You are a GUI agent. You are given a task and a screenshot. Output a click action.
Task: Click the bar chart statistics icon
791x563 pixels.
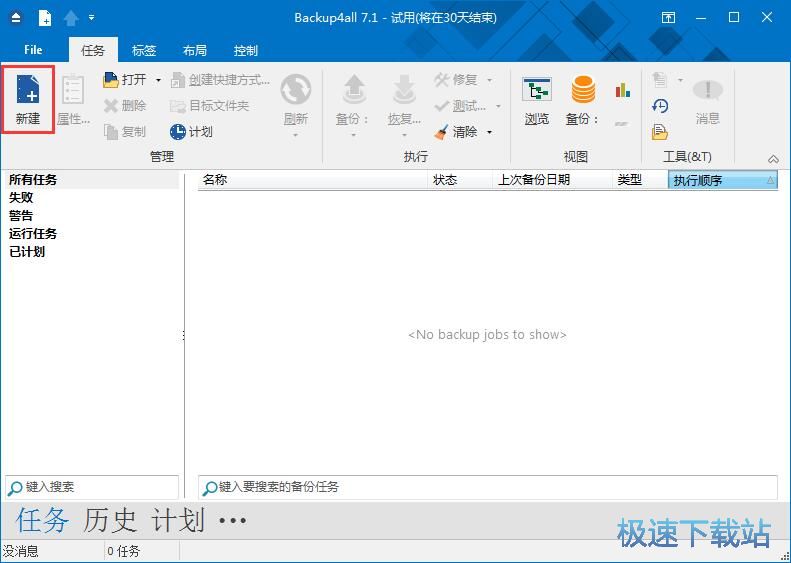623,91
